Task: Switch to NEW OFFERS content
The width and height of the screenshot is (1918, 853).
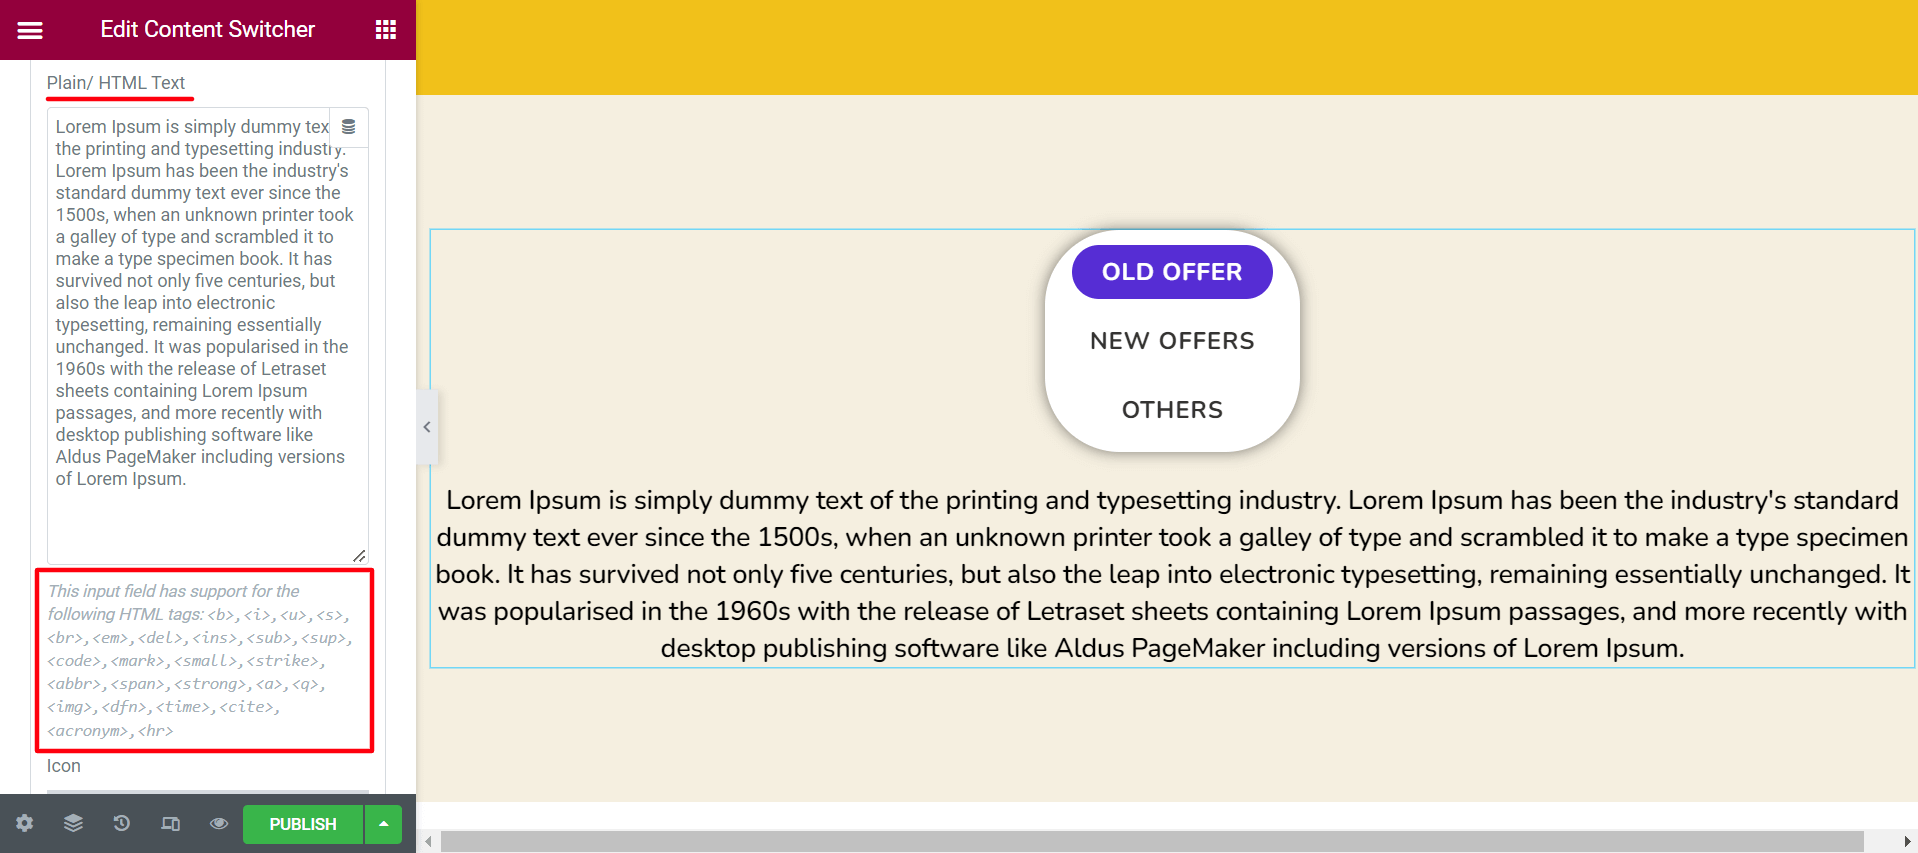Action: click(1172, 341)
